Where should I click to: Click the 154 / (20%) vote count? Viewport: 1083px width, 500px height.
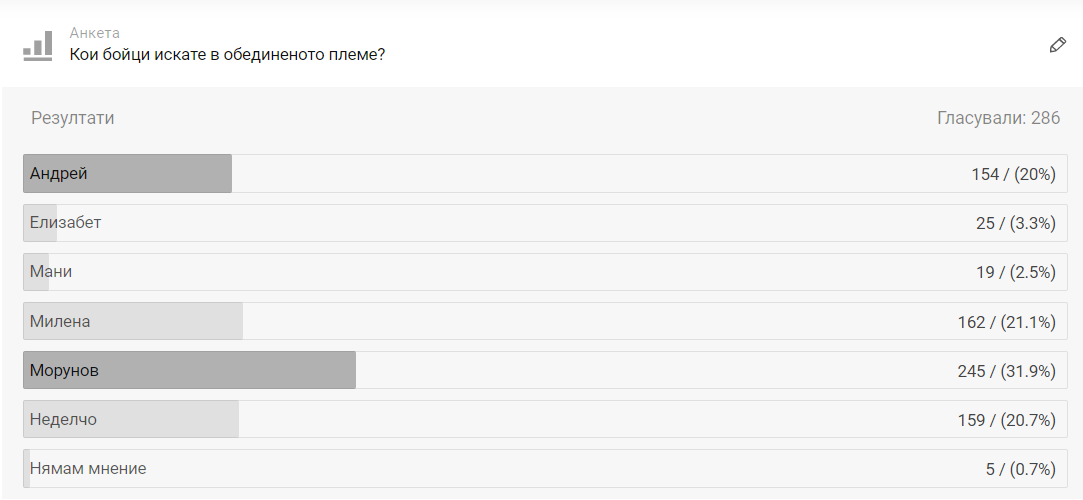(1013, 174)
